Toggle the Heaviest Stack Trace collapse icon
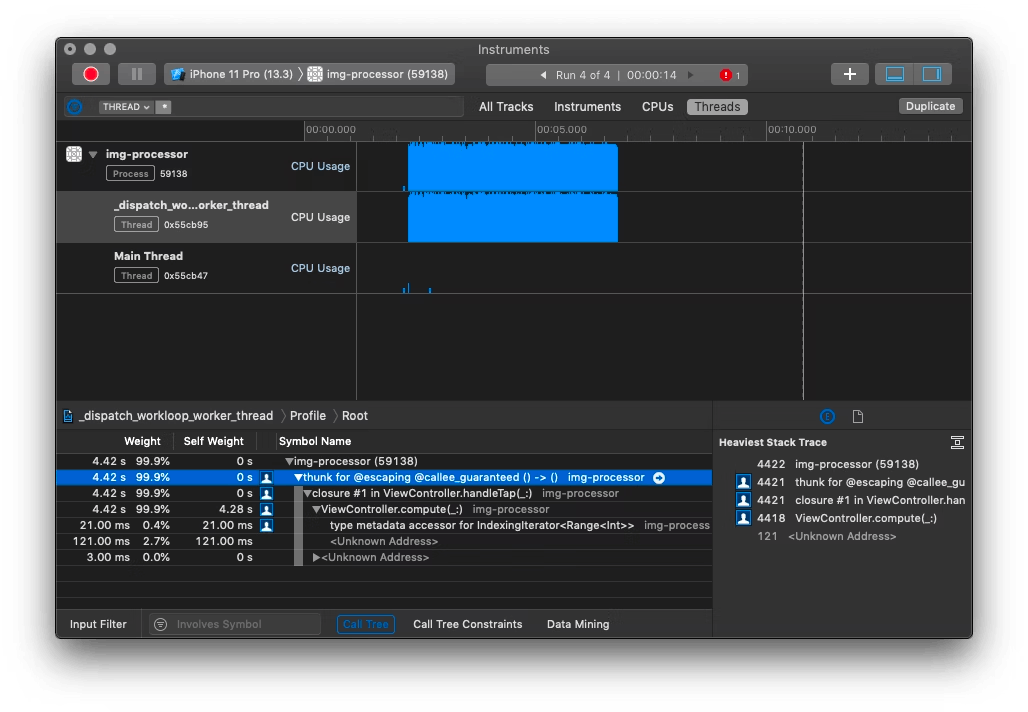The width and height of the screenshot is (1028, 712). click(957, 443)
